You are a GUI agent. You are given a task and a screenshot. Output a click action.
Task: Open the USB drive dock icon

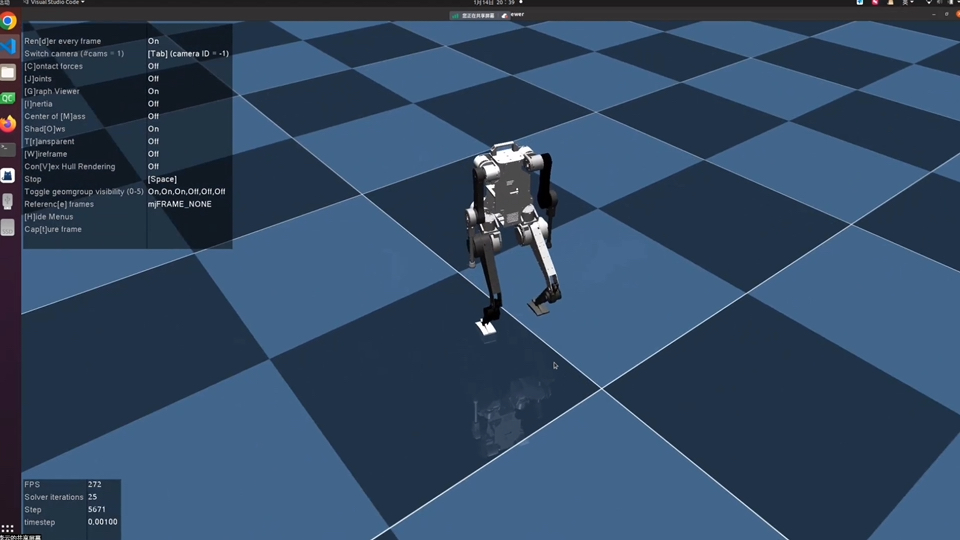point(8,201)
